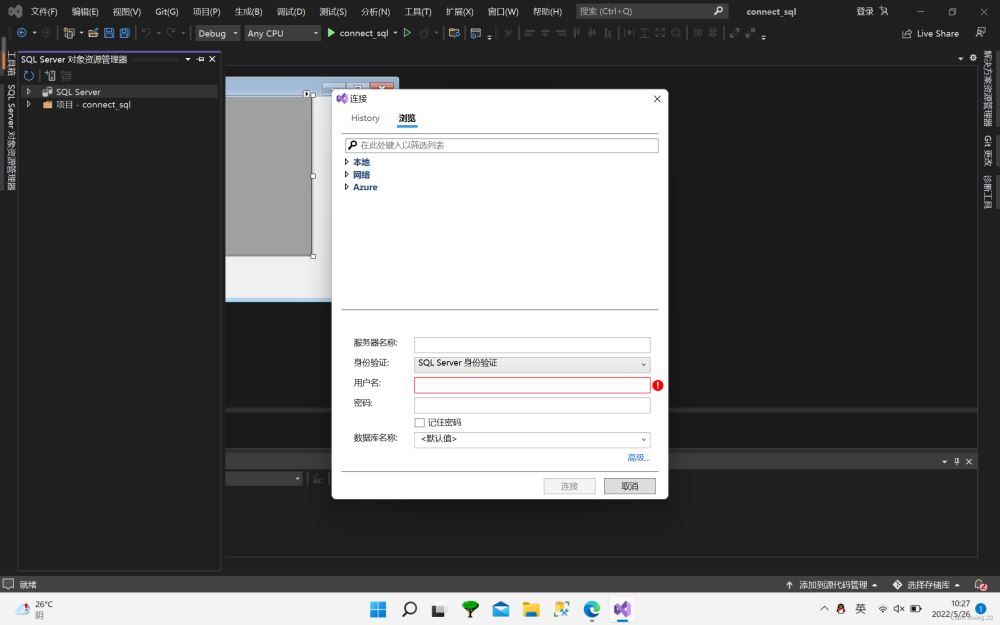Refresh the SQL Server Object Explorer
The width and height of the screenshot is (1000, 625).
coord(29,76)
